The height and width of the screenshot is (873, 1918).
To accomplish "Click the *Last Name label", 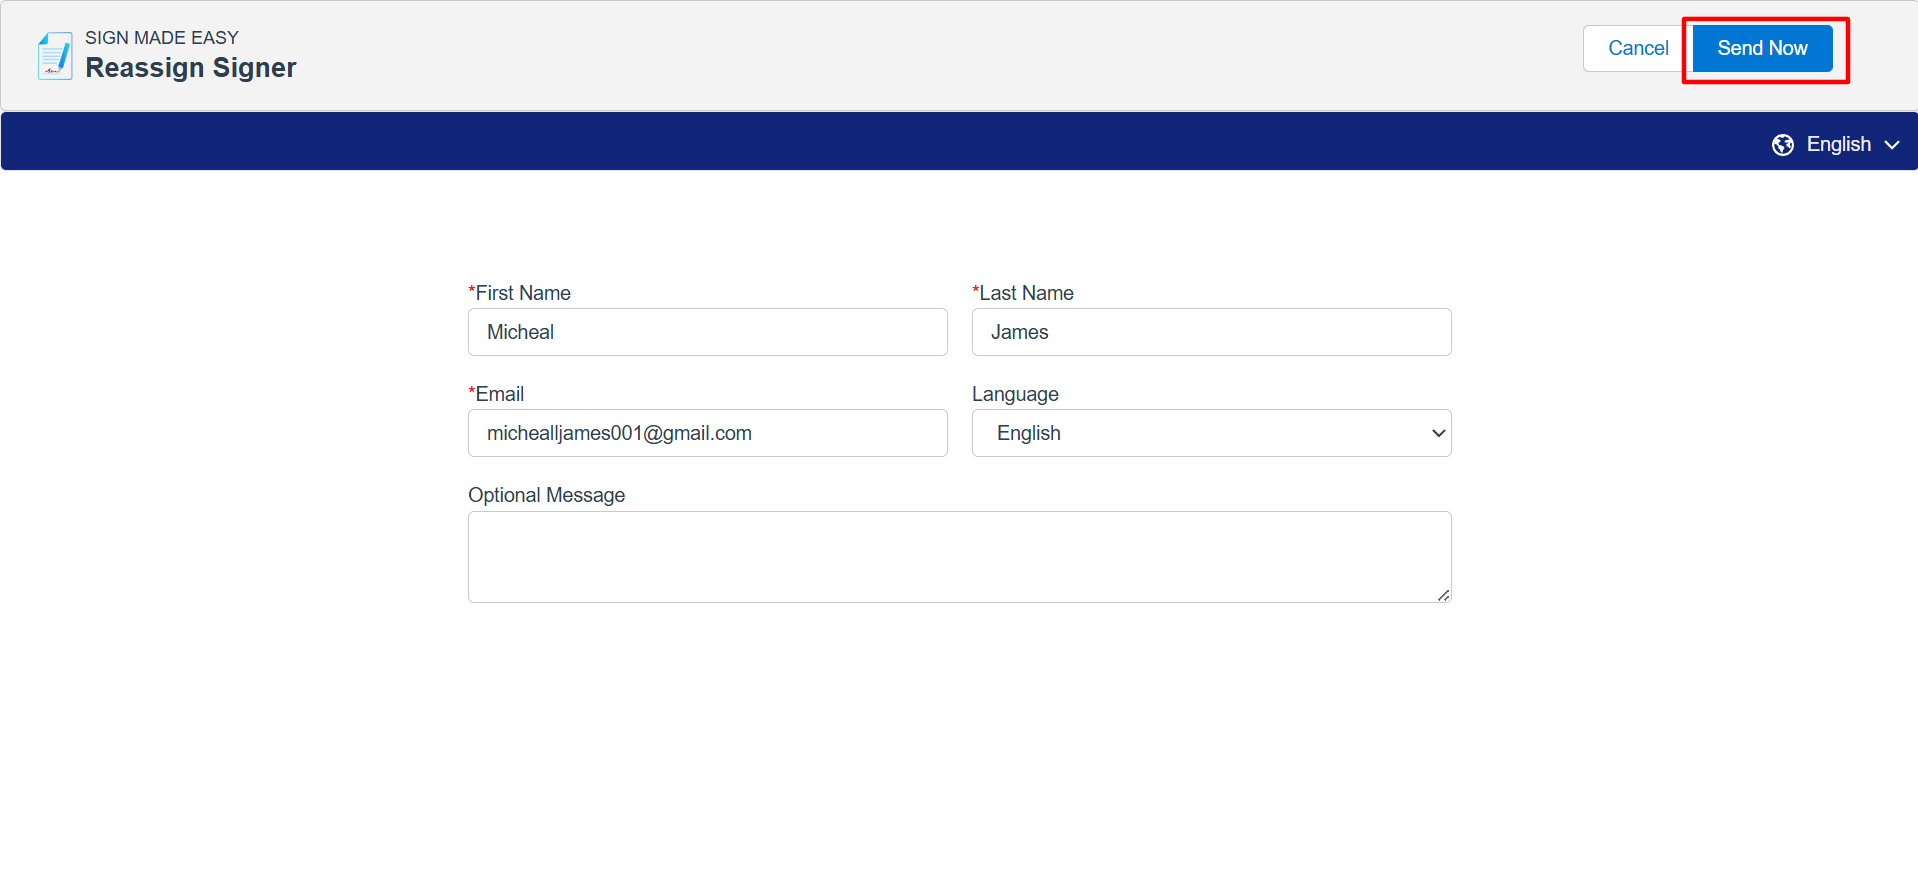I will click(x=1023, y=293).
